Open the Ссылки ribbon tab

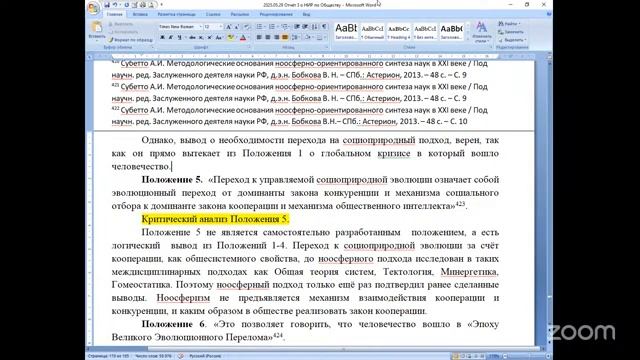213,14
